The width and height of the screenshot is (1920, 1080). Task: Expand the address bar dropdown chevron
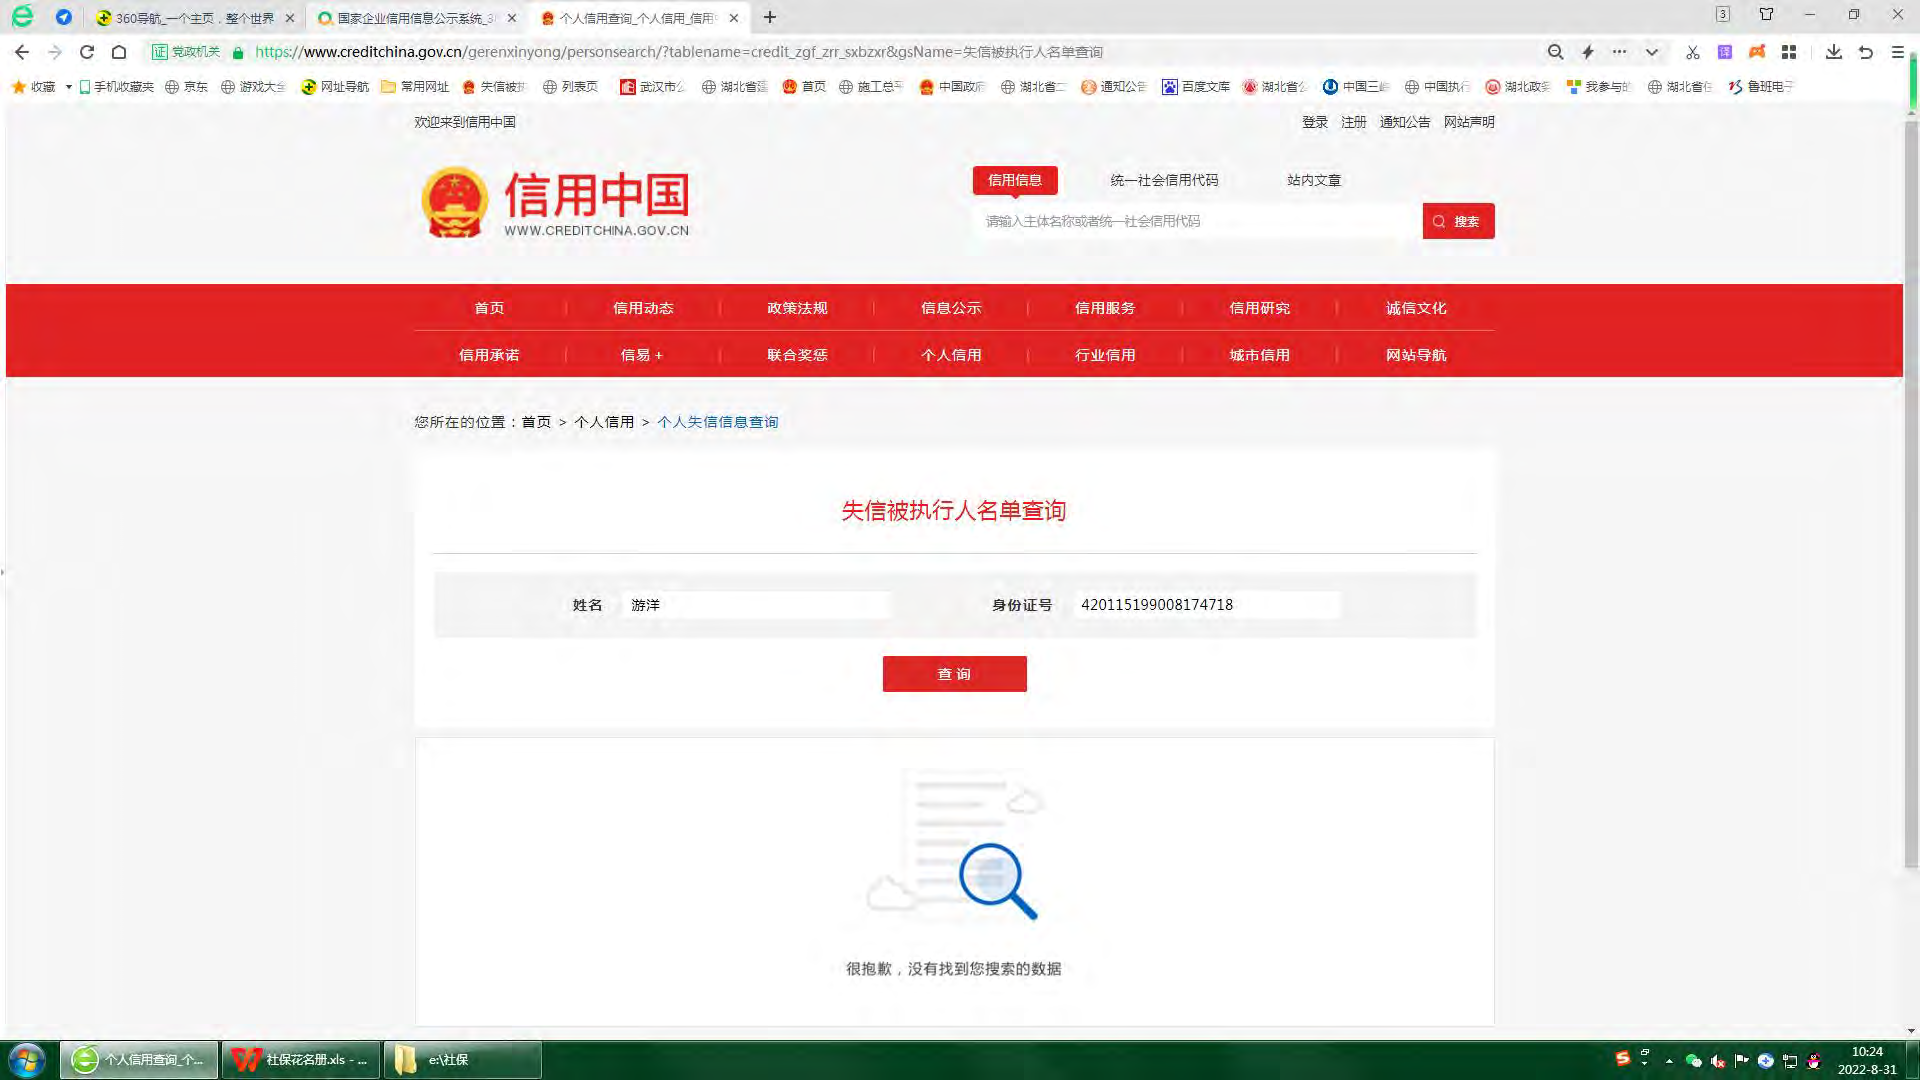pyautogui.click(x=1652, y=52)
